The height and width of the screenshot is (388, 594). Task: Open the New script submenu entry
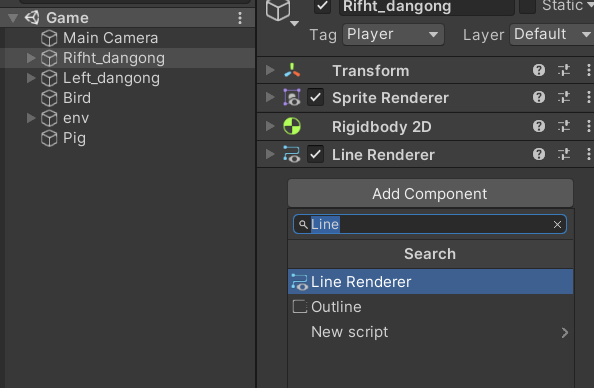[430, 332]
